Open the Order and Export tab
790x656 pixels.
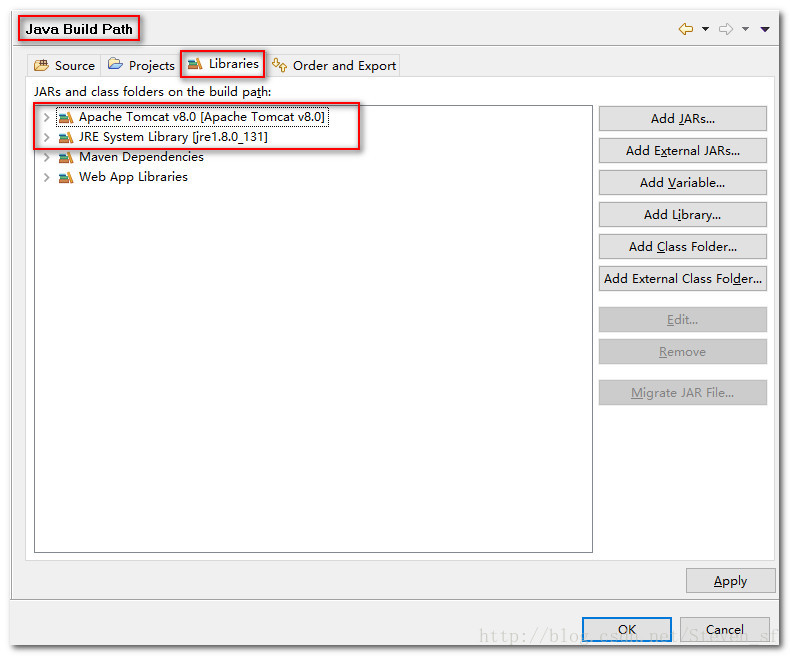[334, 65]
